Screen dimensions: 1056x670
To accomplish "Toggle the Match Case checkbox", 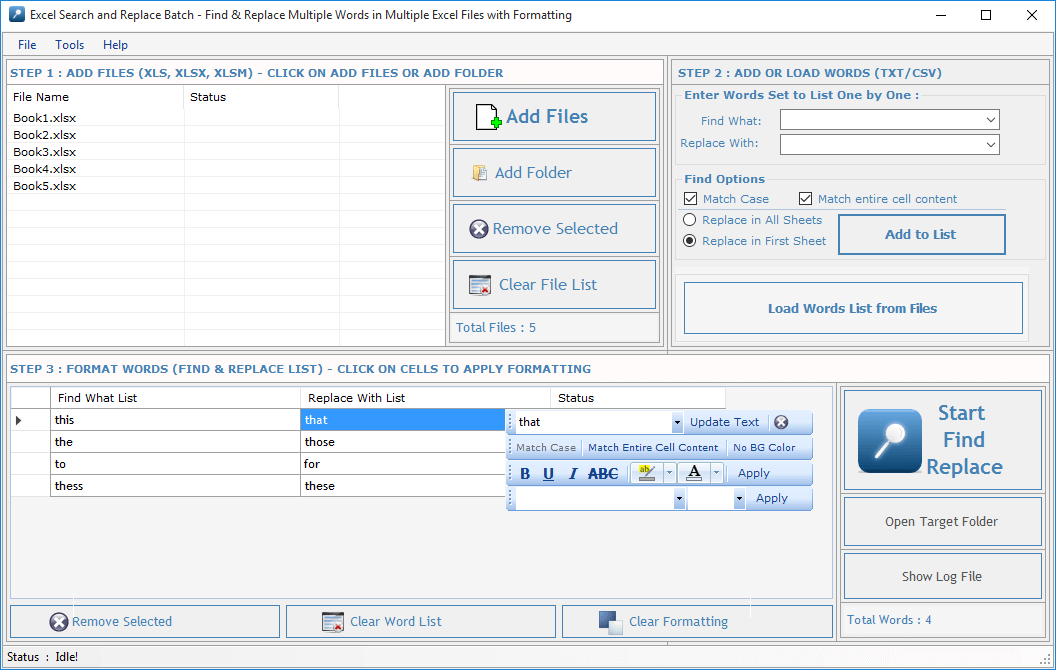I will pyautogui.click(x=690, y=199).
